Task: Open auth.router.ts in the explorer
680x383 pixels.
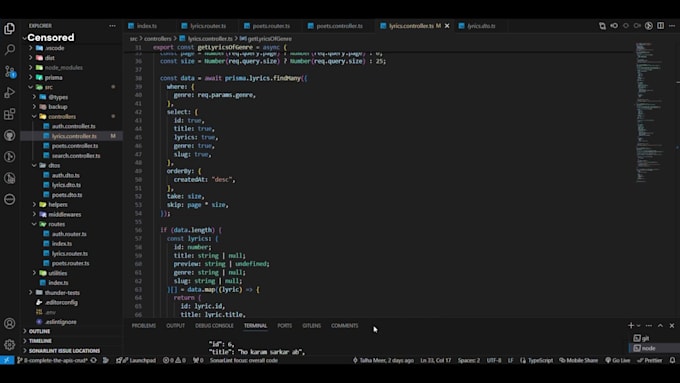Action: pos(69,234)
